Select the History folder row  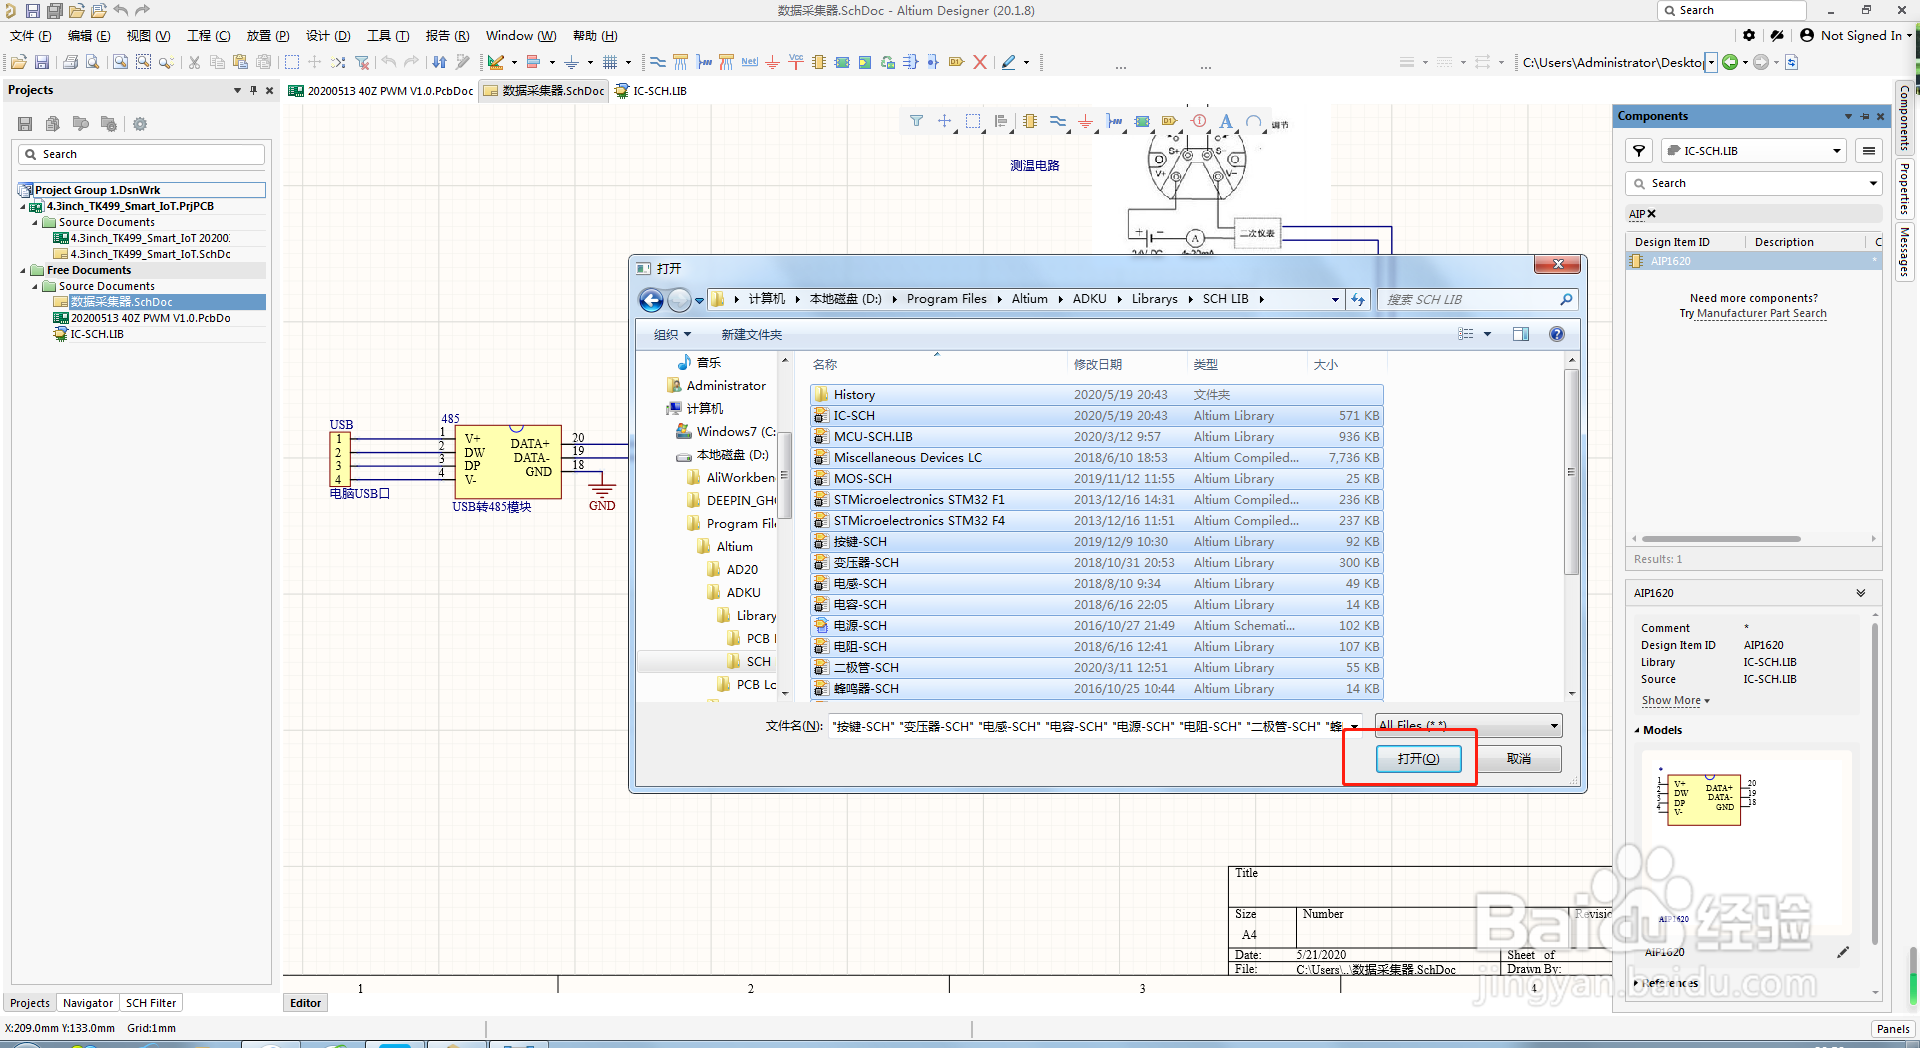point(1096,395)
